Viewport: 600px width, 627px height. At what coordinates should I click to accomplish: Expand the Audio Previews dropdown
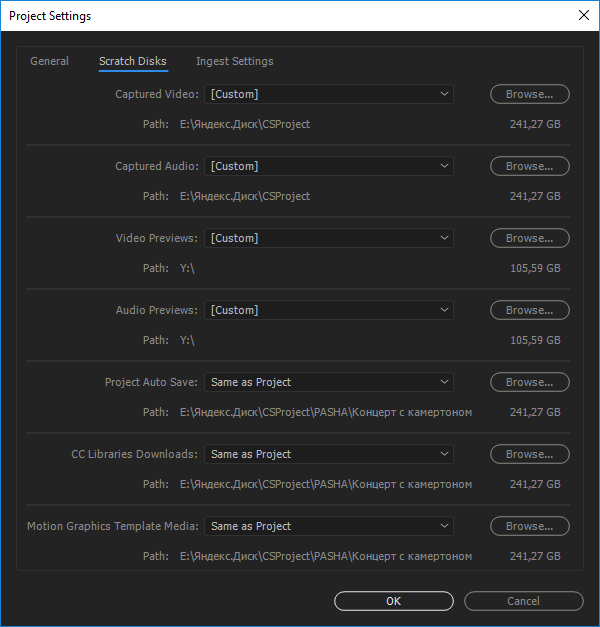329,310
